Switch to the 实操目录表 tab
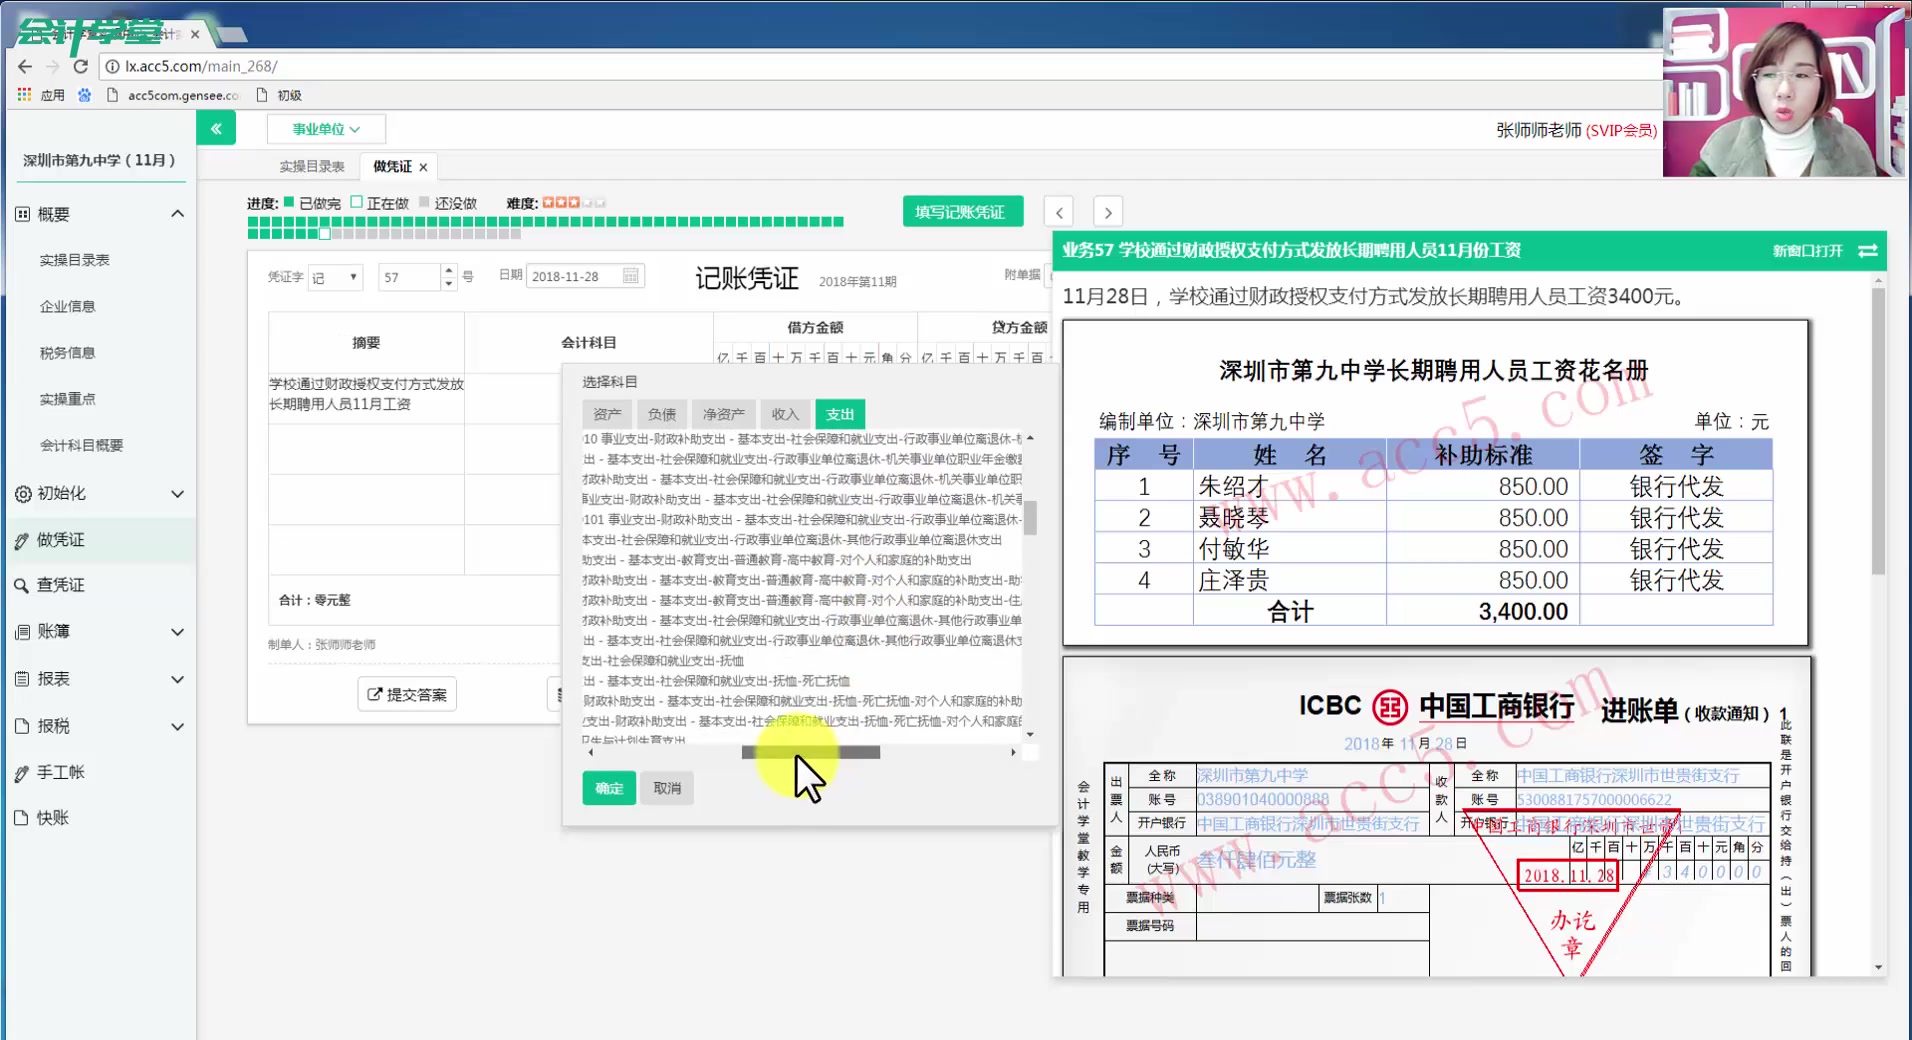This screenshot has width=1912, height=1040. [x=310, y=165]
